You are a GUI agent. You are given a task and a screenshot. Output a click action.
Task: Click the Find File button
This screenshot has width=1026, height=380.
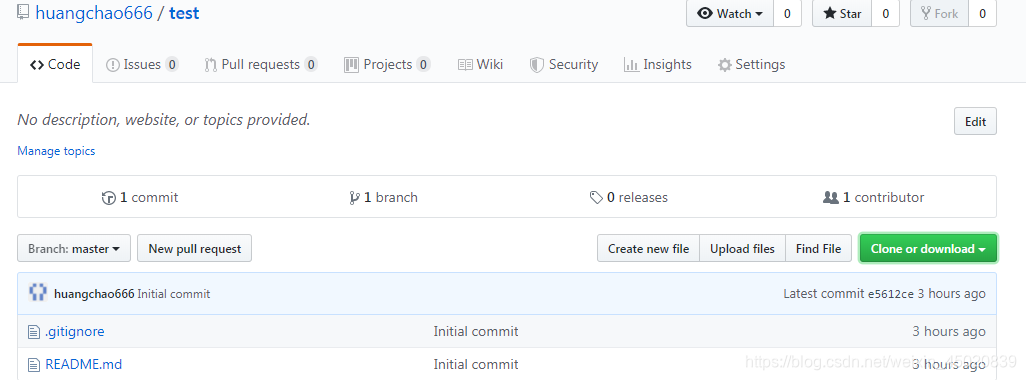pyautogui.click(x=819, y=249)
